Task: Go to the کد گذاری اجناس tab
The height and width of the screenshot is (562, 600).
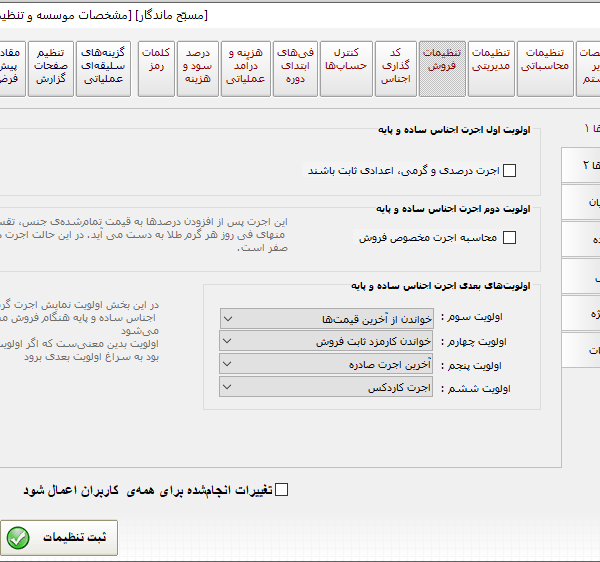Action: tap(395, 68)
